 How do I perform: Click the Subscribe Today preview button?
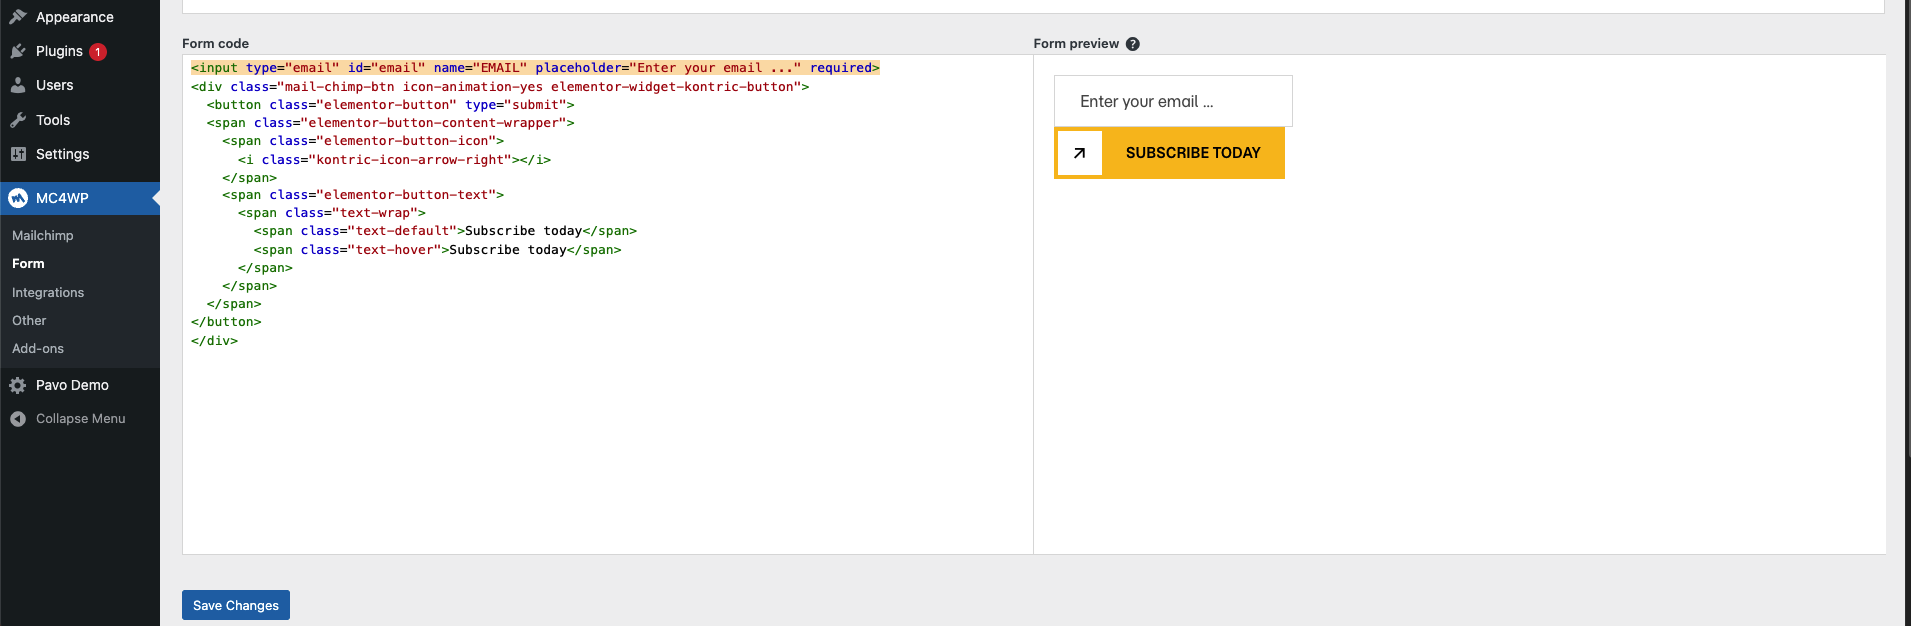(1192, 153)
